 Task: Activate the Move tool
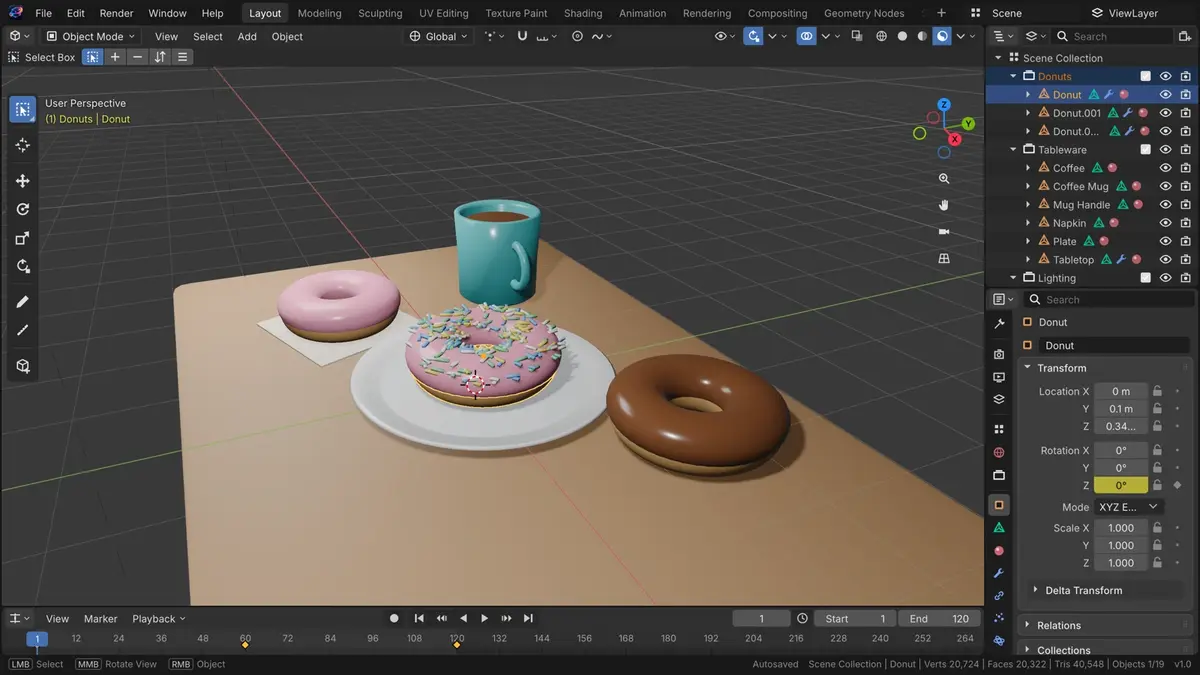pos(23,181)
